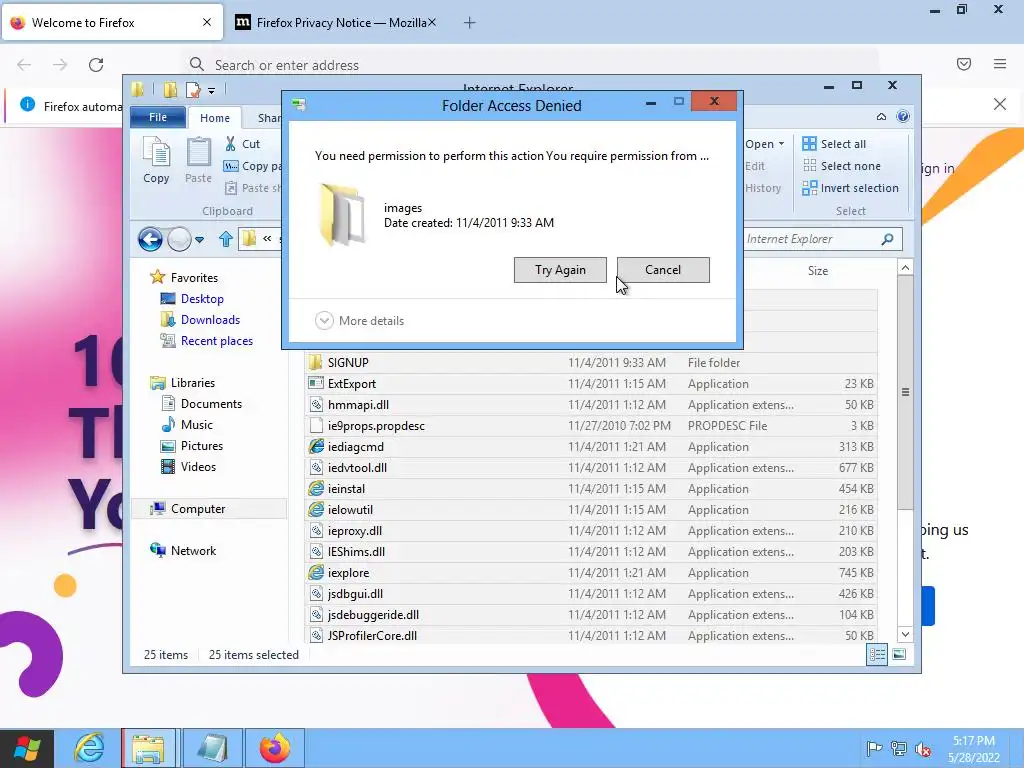Image resolution: width=1024 pixels, height=768 pixels.
Task: Click the Paste clipboard icon
Action: (x=199, y=160)
